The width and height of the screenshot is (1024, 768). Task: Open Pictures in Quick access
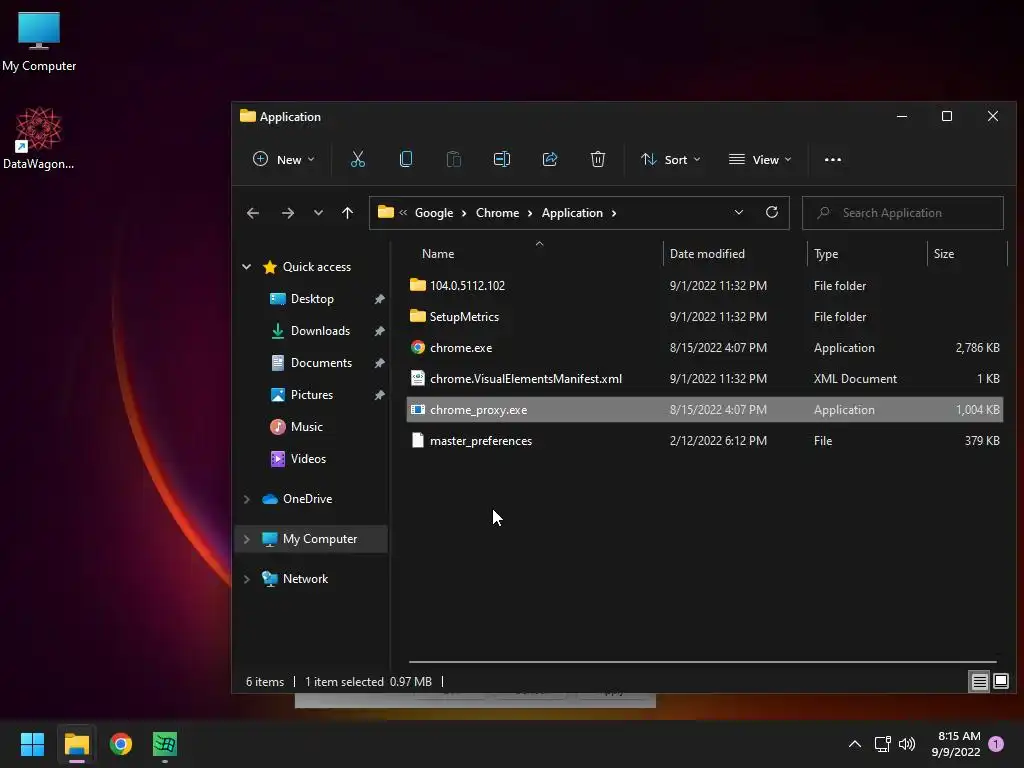click(312, 395)
